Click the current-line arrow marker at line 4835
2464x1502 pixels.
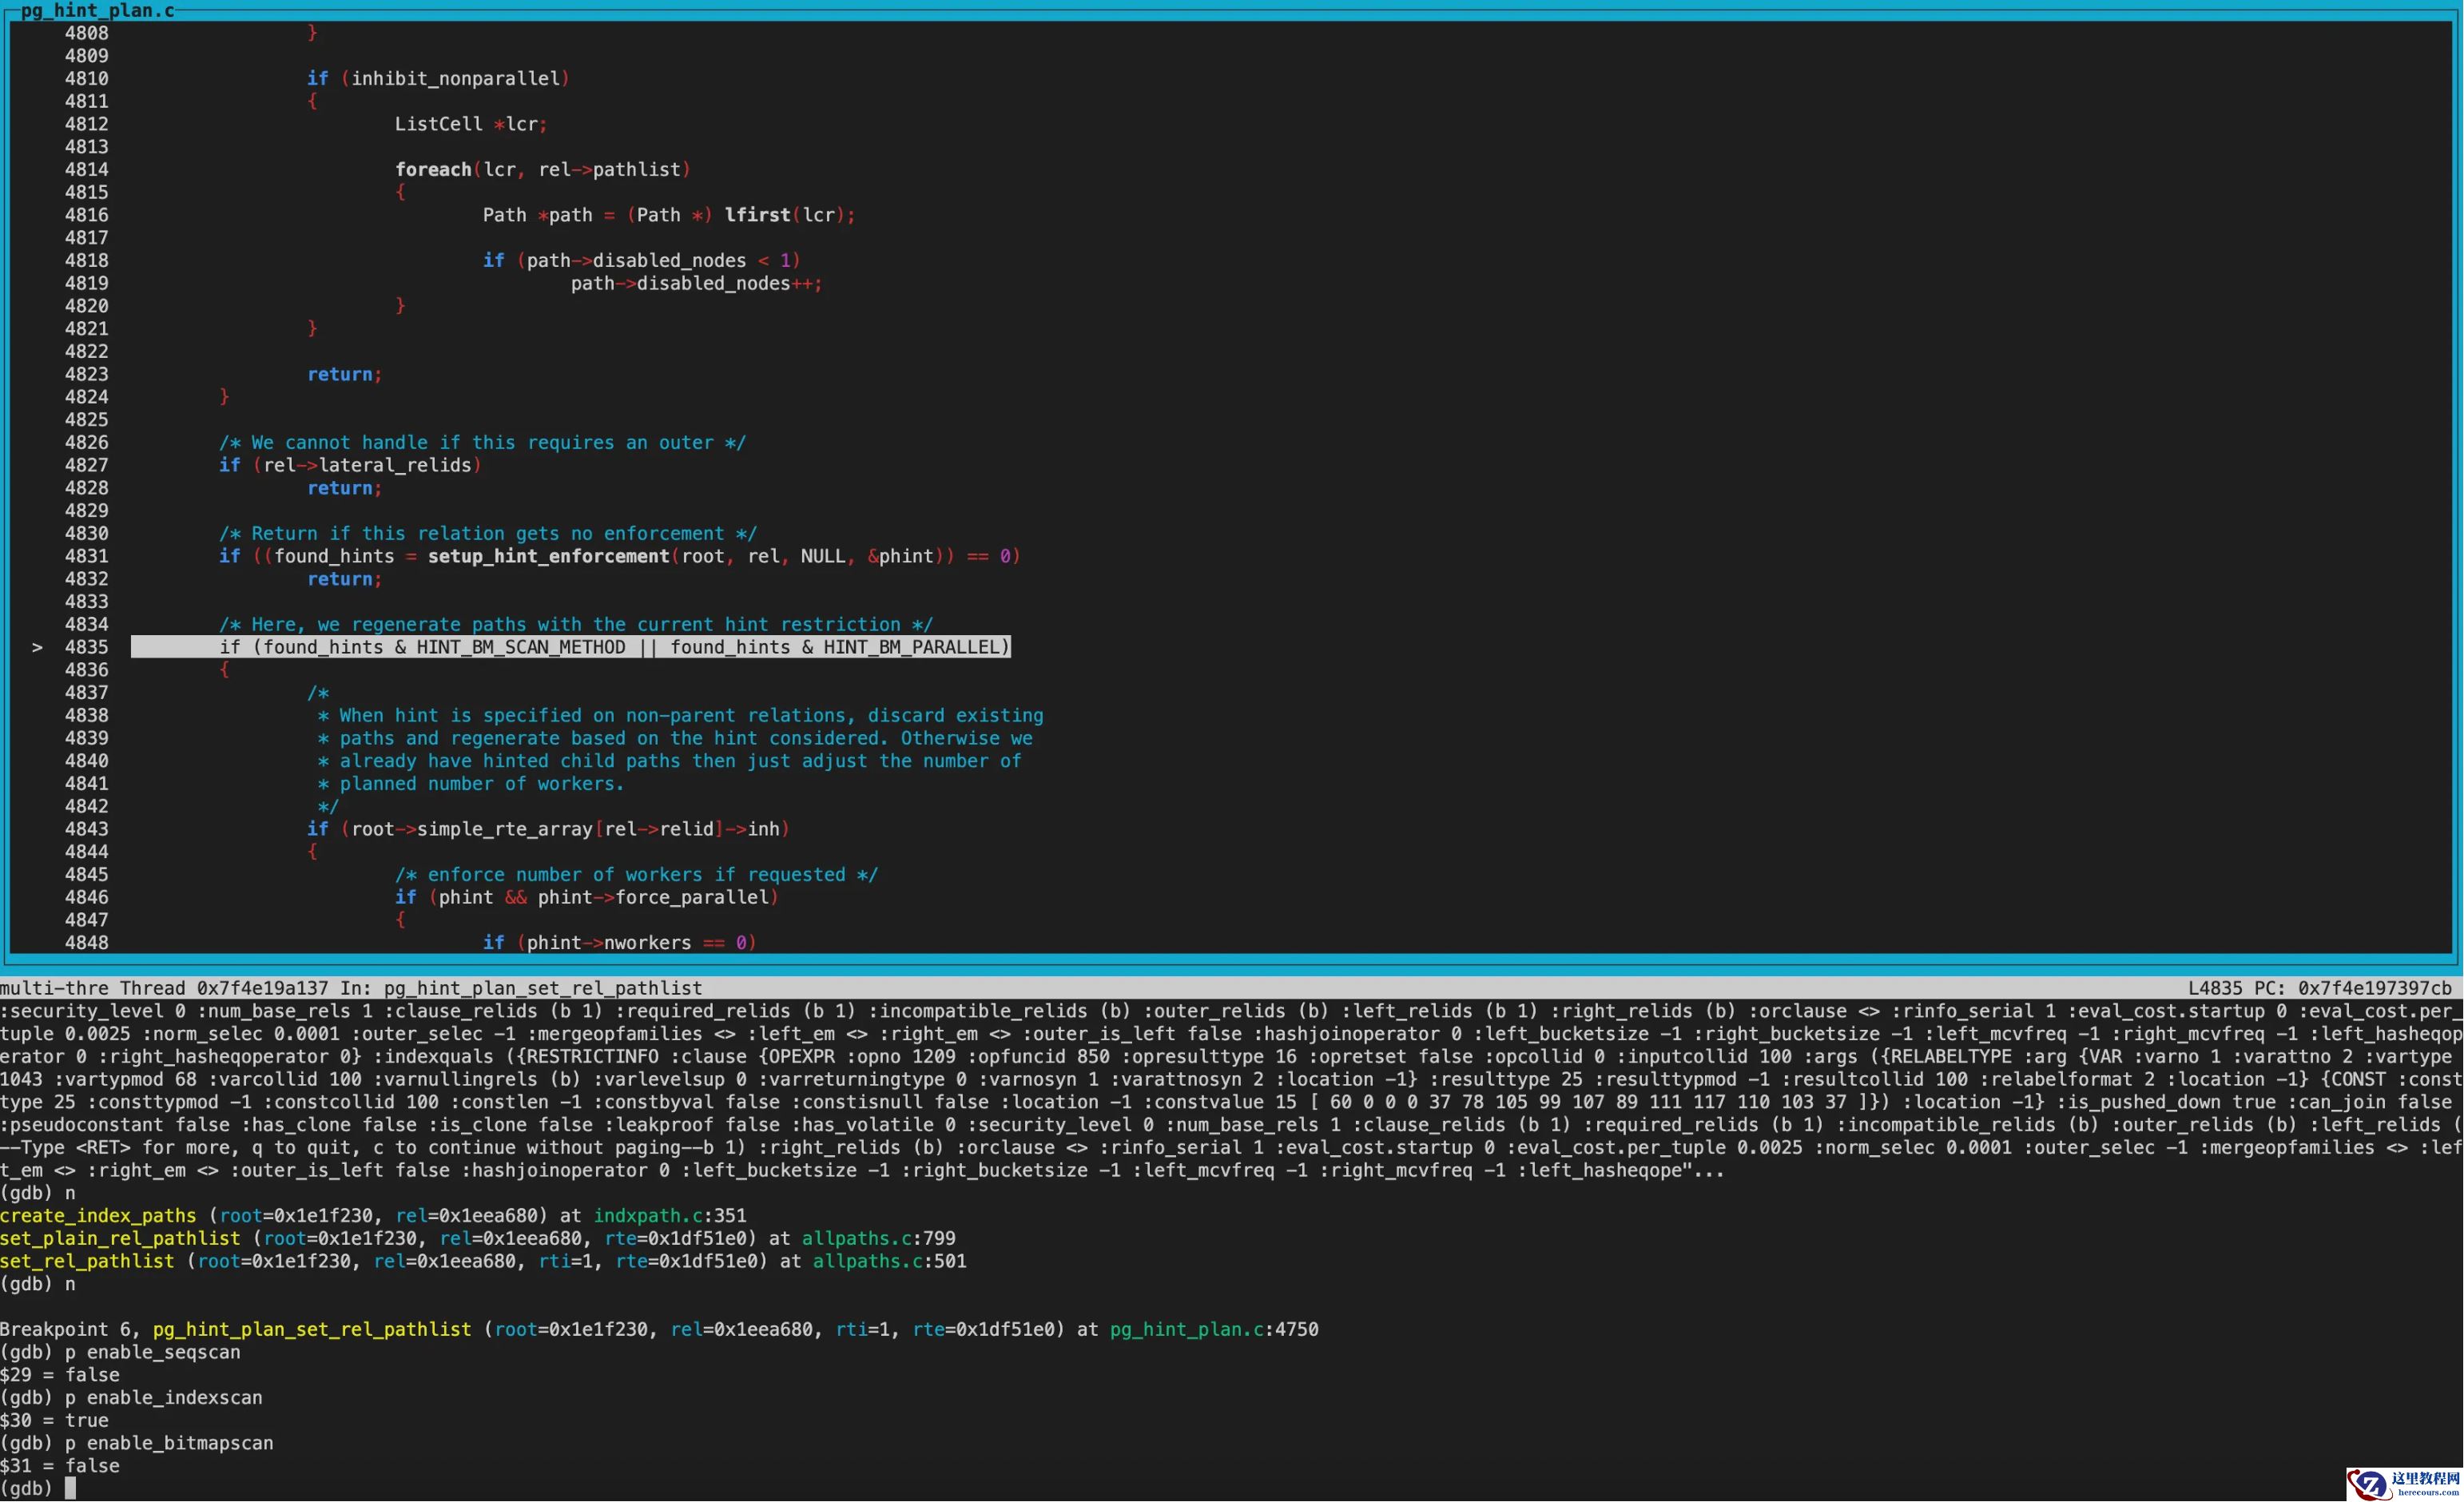[37, 647]
